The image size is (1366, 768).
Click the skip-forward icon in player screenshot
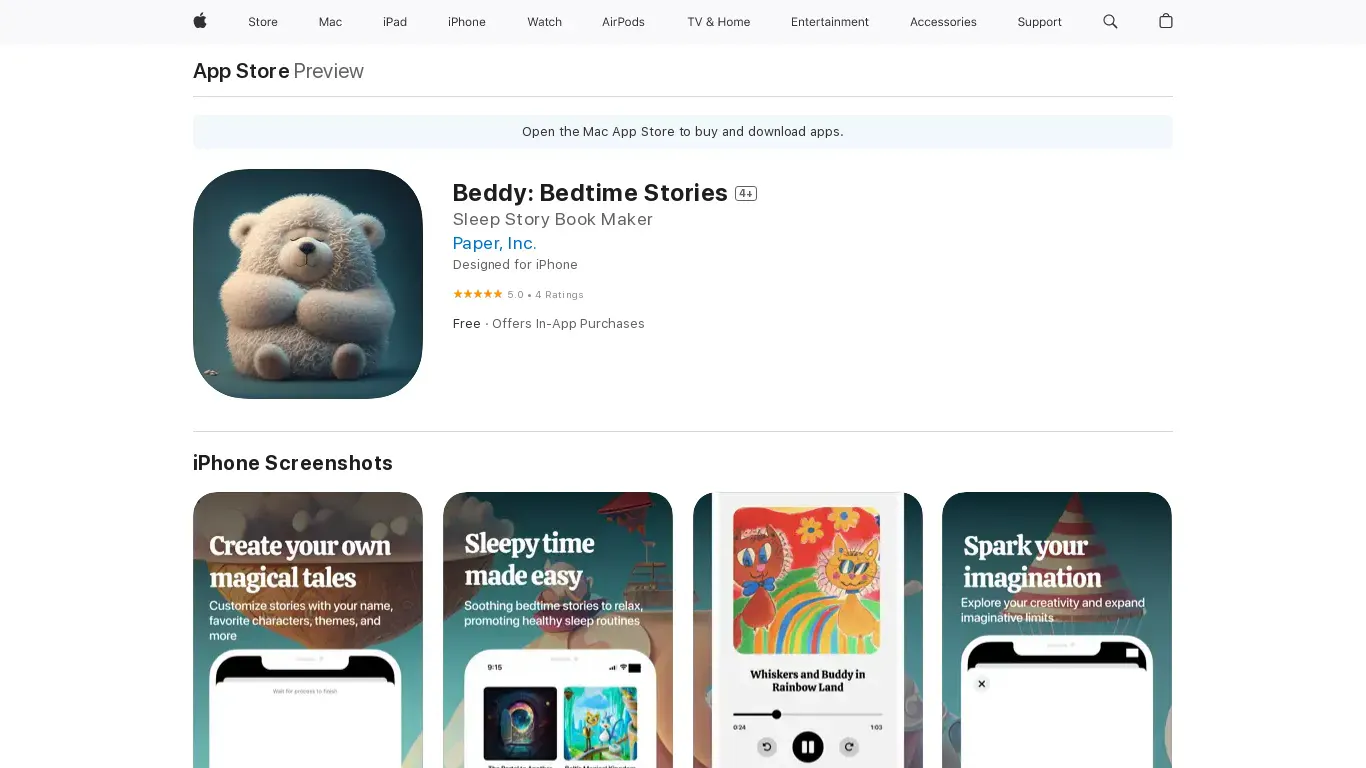click(x=849, y=746)
